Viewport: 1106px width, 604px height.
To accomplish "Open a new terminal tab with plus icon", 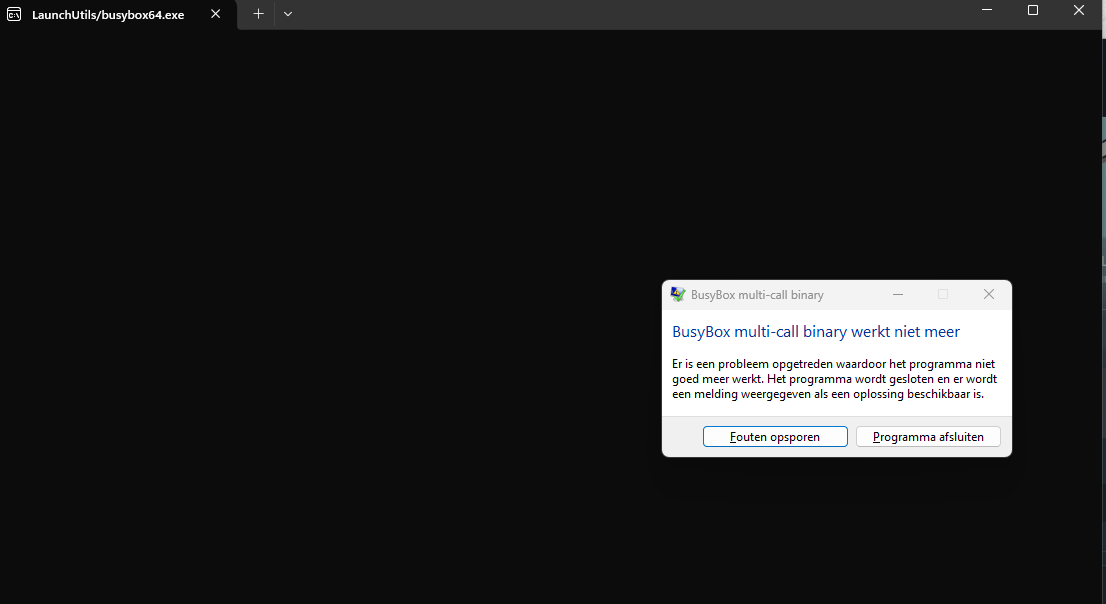I will [x=258, y=13].
